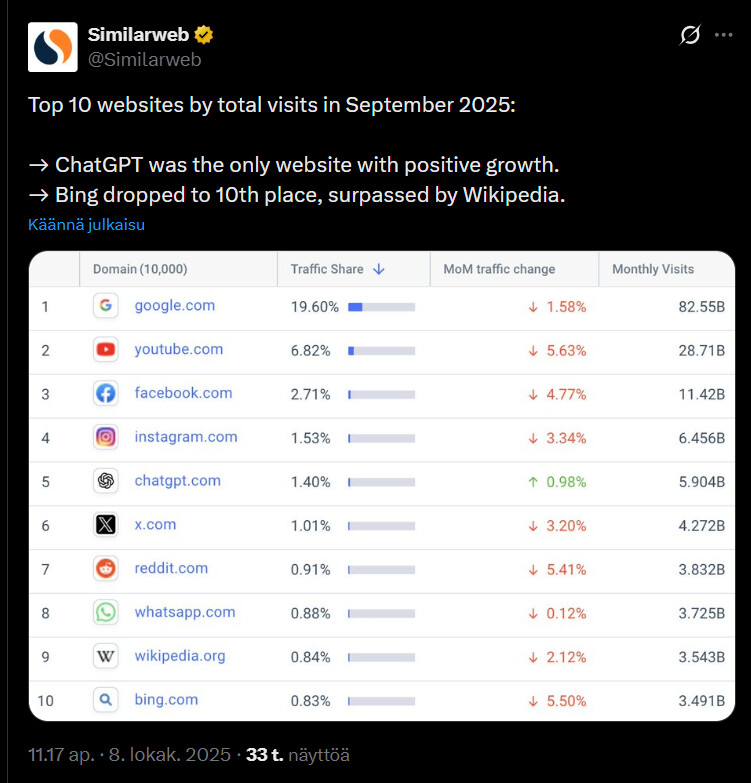Open the three-dot more options menu
This screenshot has width=751, height=783.
[x=724, y=35]
